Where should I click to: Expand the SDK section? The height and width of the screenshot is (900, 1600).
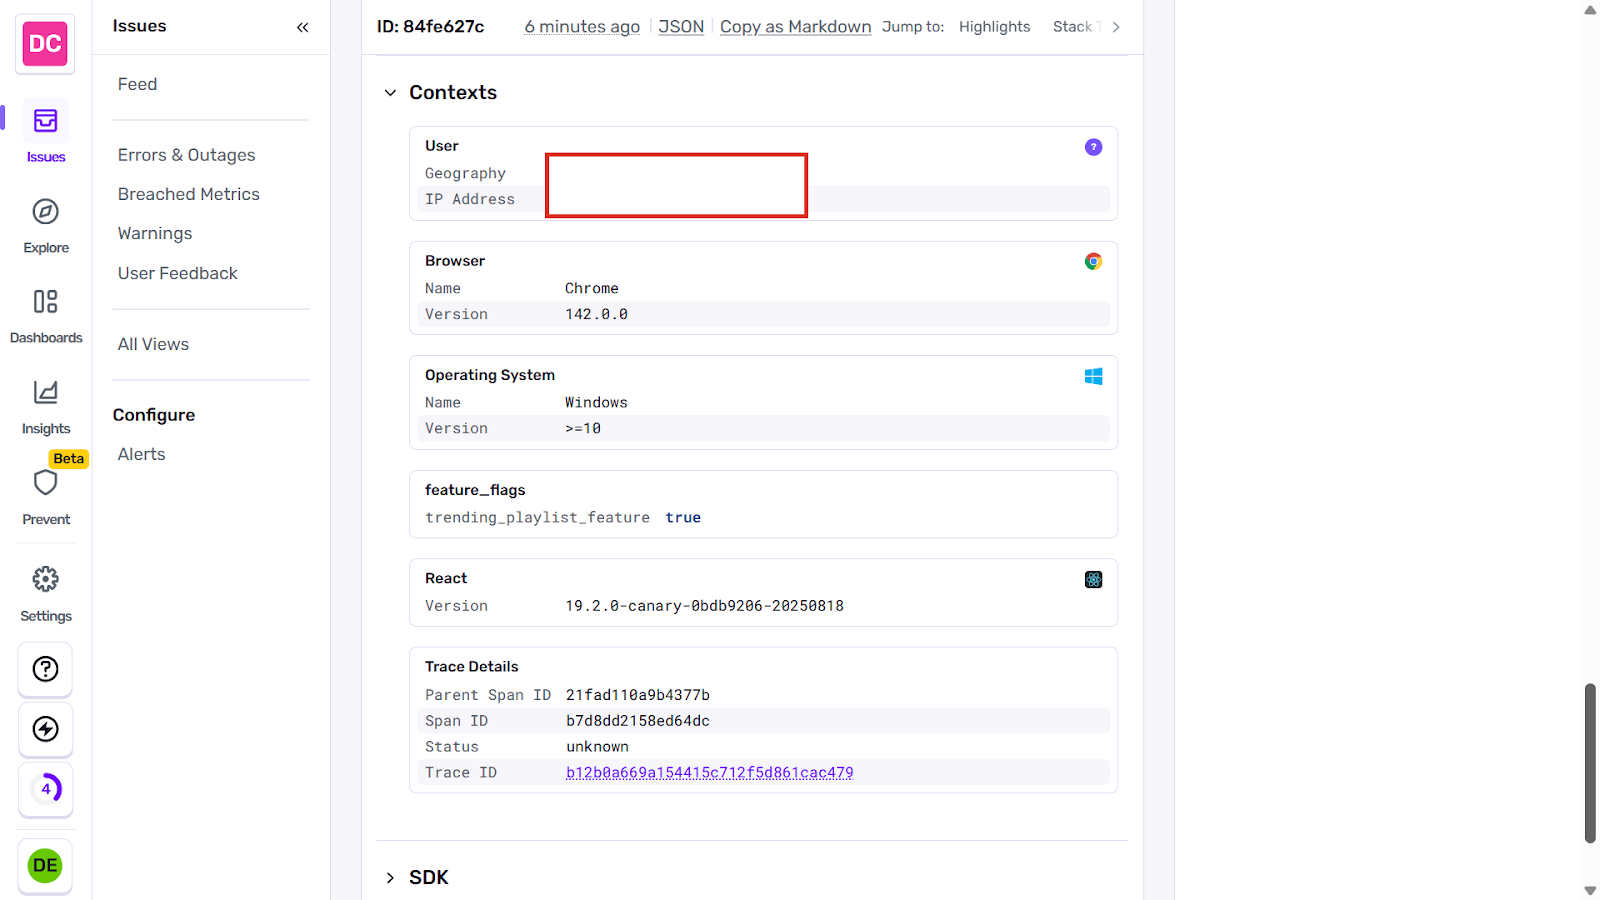coord(390,877)
